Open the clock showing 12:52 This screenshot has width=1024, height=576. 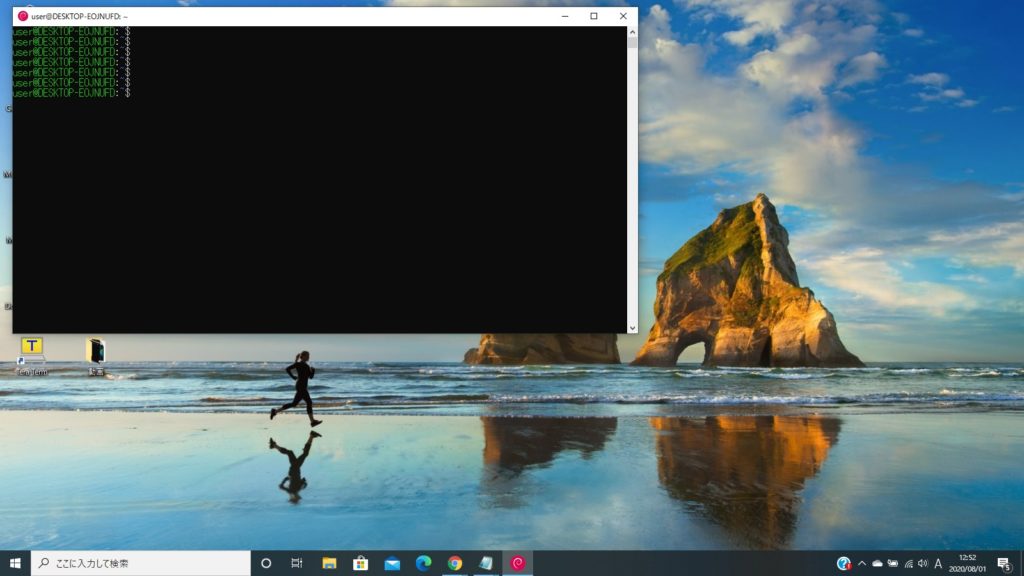pyautogui.click(x=967, y=563)
